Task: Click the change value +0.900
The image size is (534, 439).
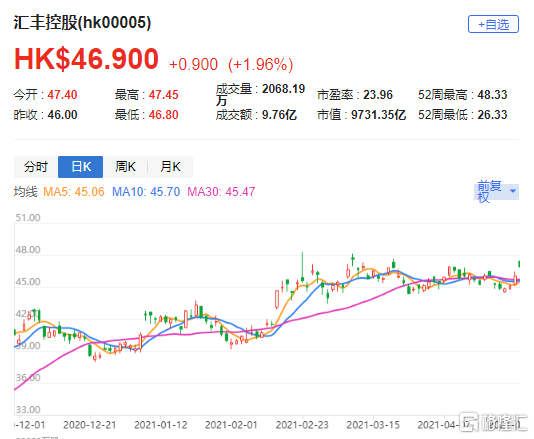Action: (193, 64)
